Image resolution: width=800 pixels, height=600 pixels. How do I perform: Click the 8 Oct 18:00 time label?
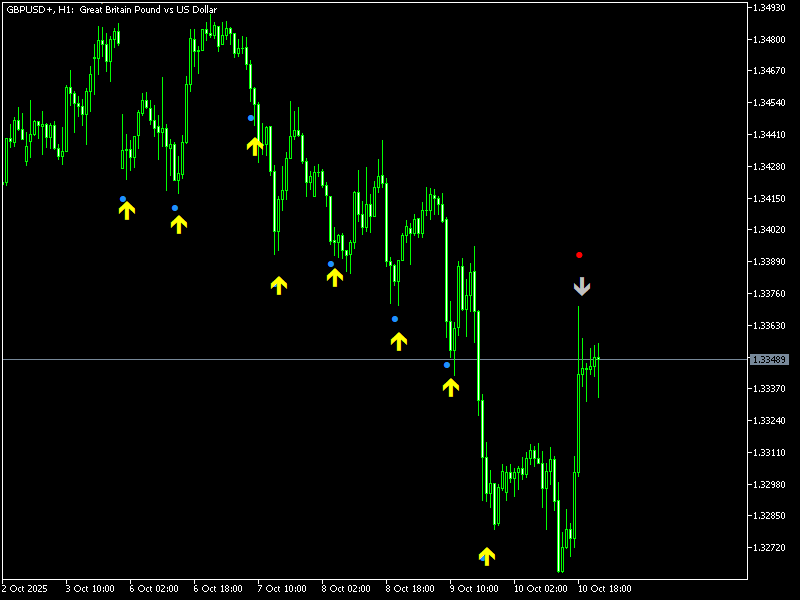[x=411, y=589]
